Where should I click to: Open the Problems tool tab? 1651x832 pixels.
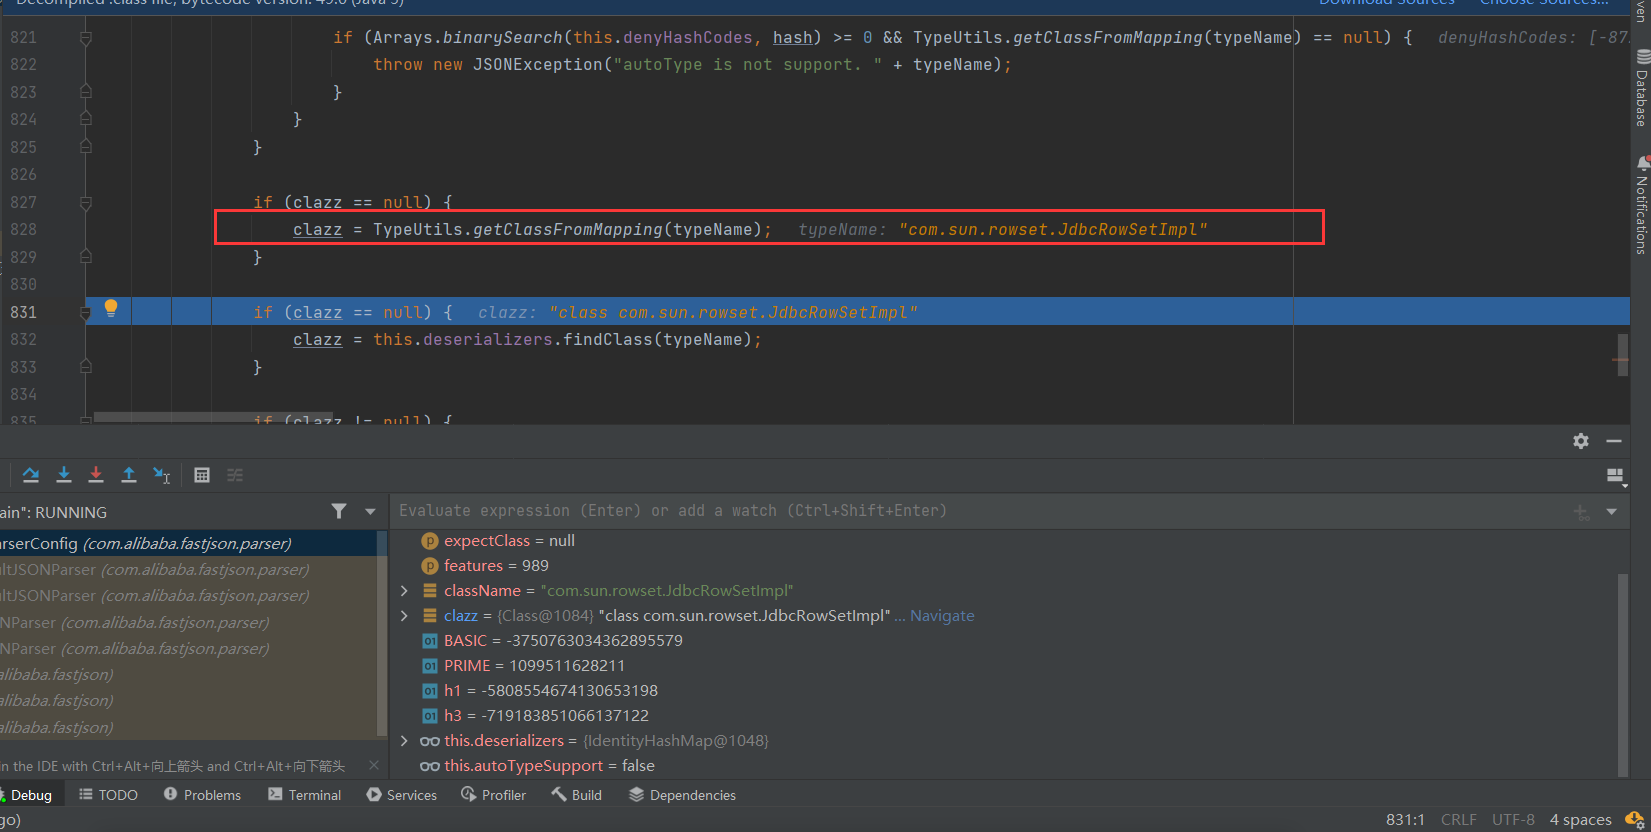point(202,795)
